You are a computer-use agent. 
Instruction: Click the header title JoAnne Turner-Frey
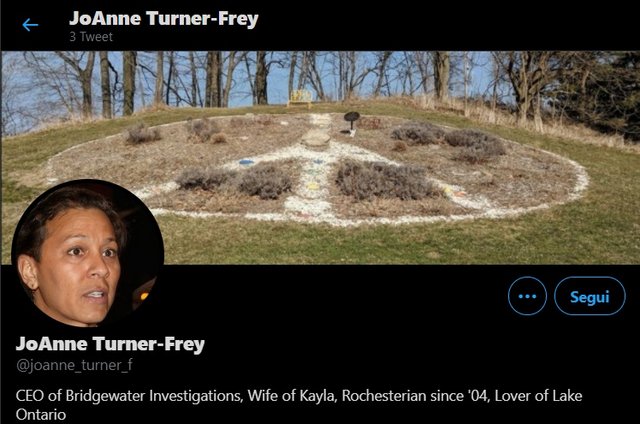[x=164, y=19]
